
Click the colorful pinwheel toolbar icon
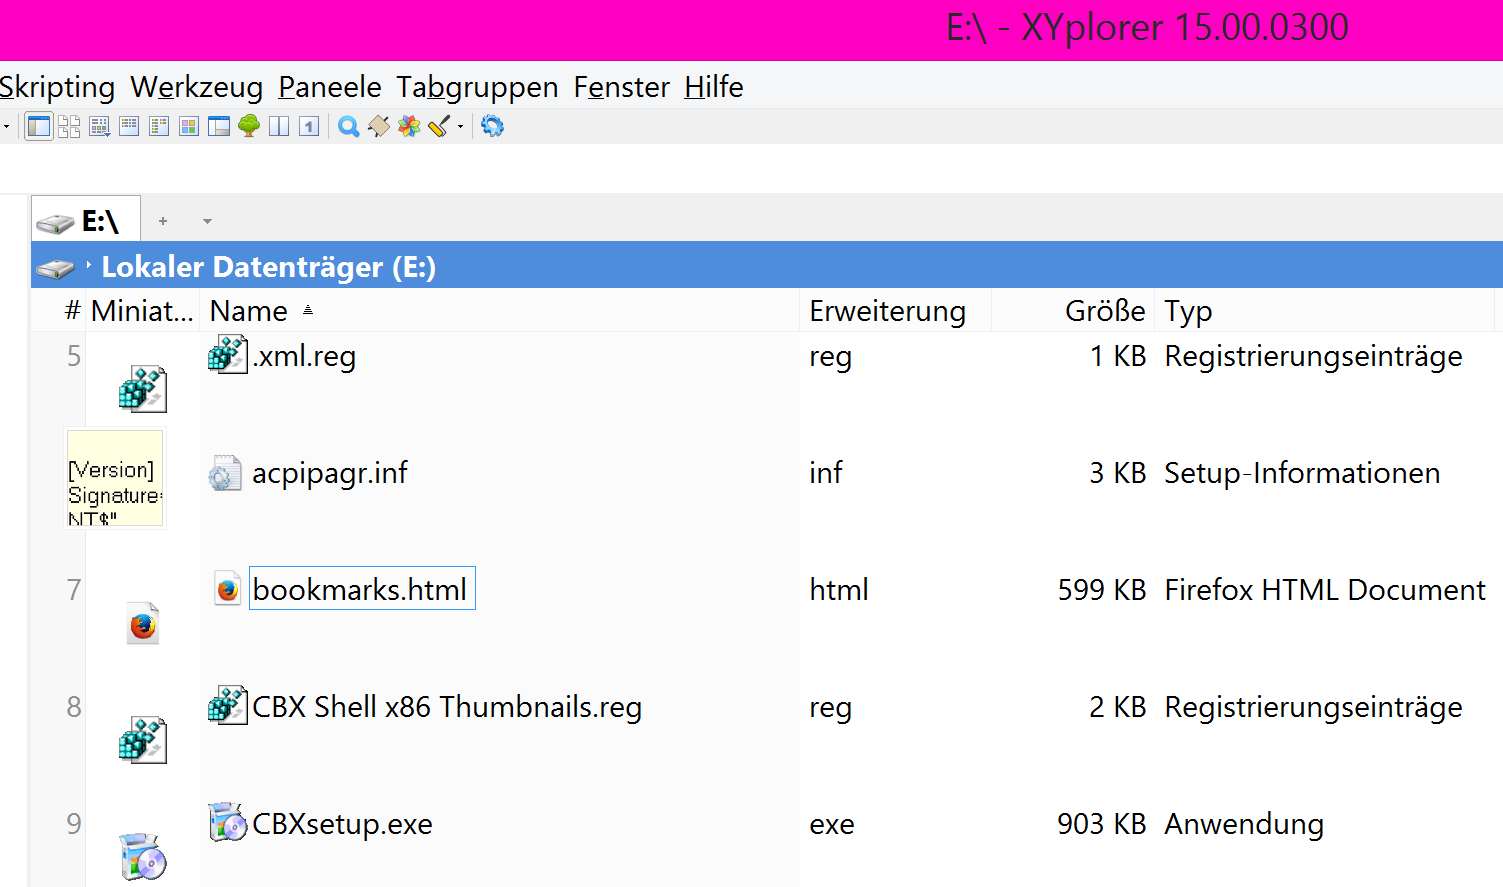coord(409,126)
